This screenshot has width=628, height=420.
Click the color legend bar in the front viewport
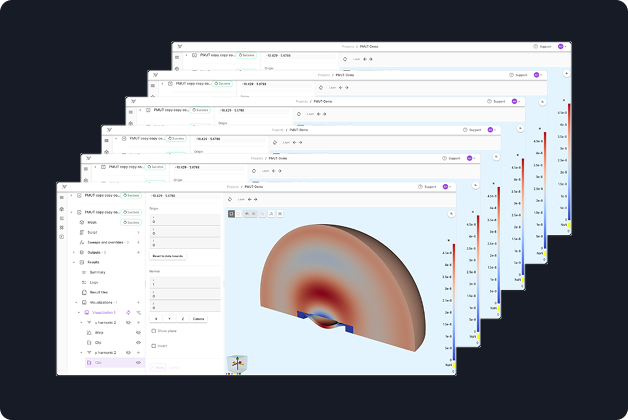coord(454,302)
